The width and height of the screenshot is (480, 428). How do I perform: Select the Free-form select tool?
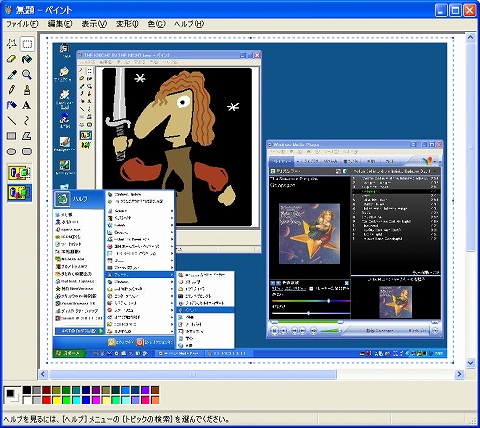coord(12,44)
